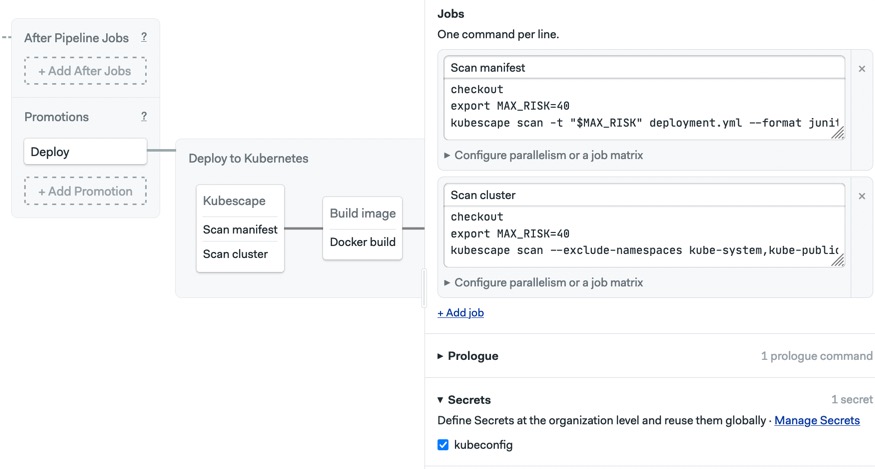This screenshot has height=469, width=875.
Task: Click into Scan cluster commands textarea
Action: coord(640,233)
